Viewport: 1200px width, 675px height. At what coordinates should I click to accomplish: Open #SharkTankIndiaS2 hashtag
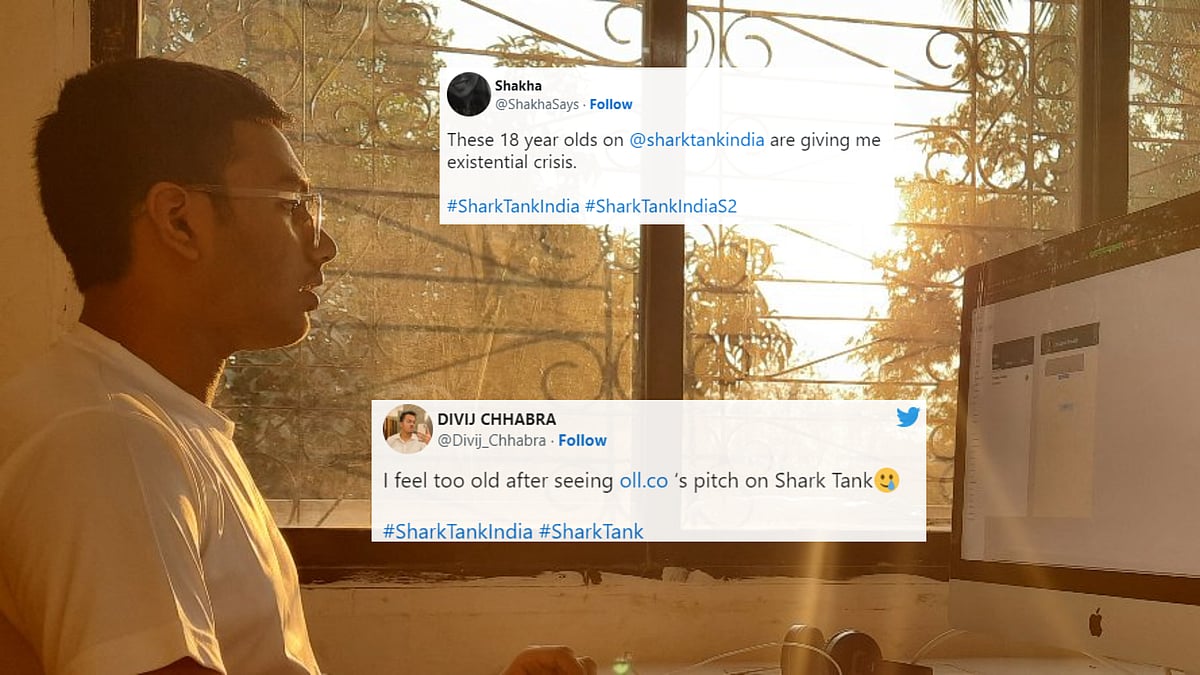tap(660, 206)
